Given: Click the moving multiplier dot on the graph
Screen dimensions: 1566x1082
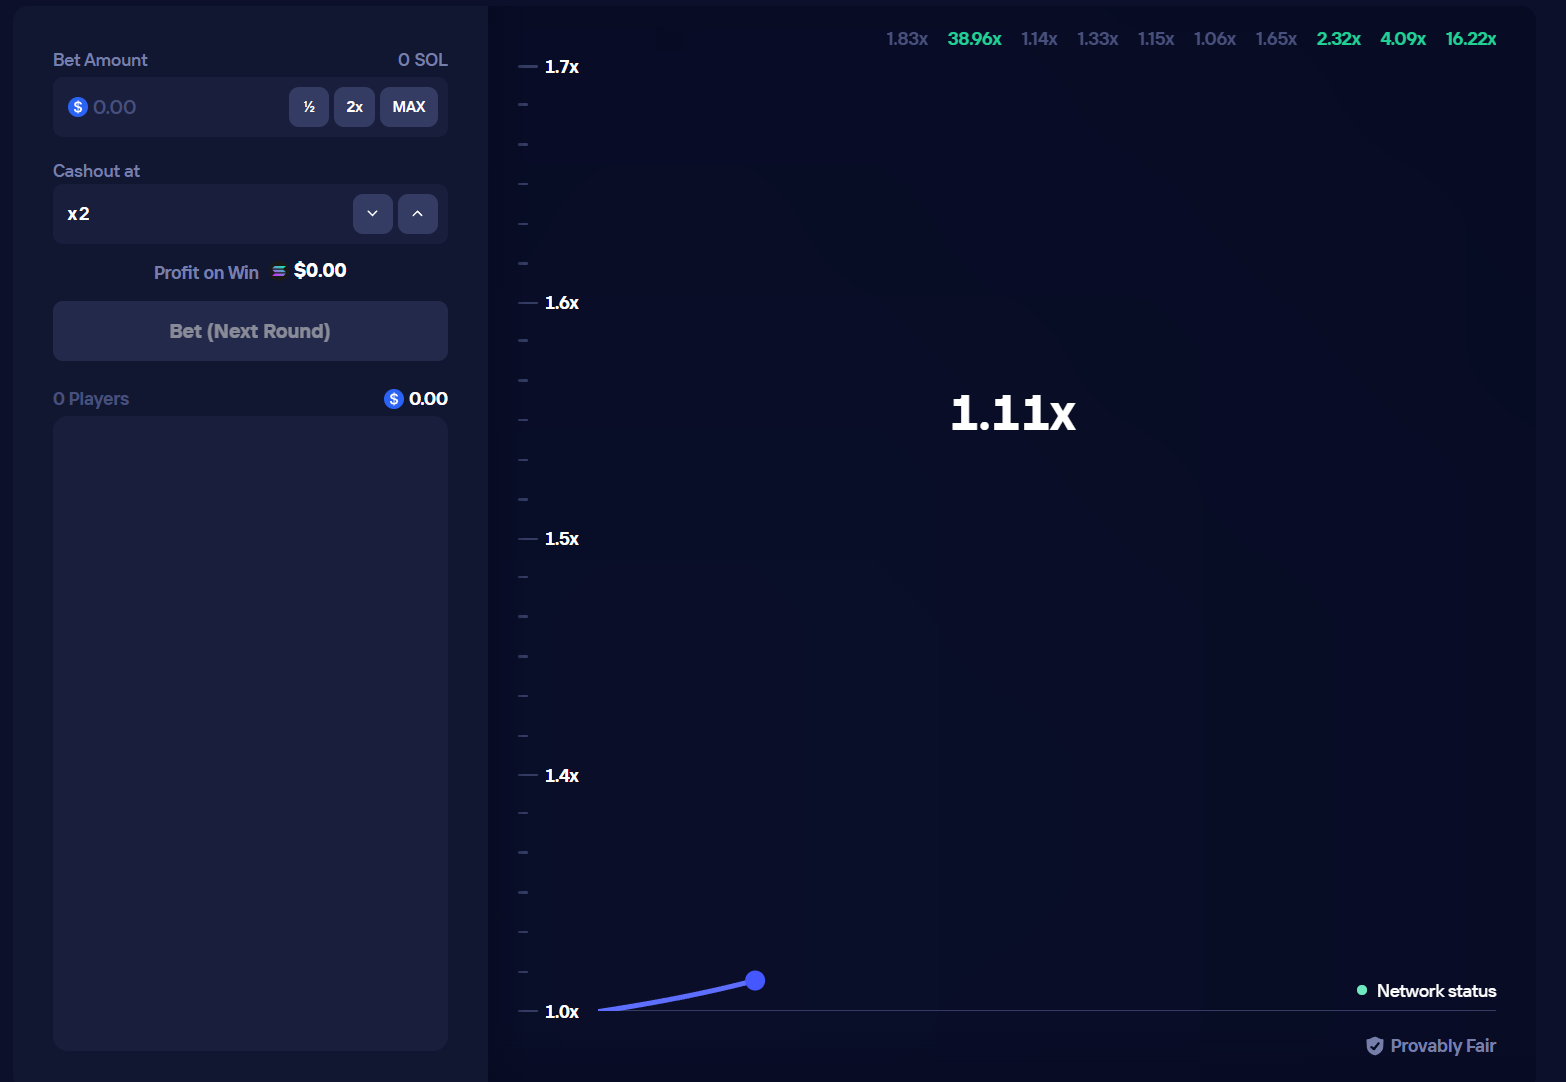Looking at the screenshot, I should click(754, 981).
